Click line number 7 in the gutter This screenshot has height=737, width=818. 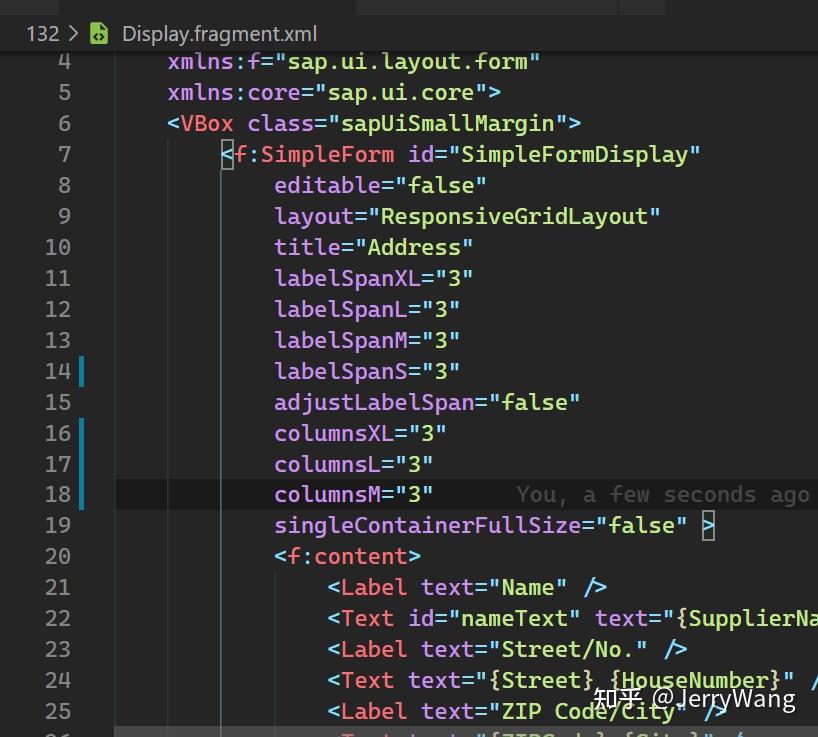(x=64, y=154)
